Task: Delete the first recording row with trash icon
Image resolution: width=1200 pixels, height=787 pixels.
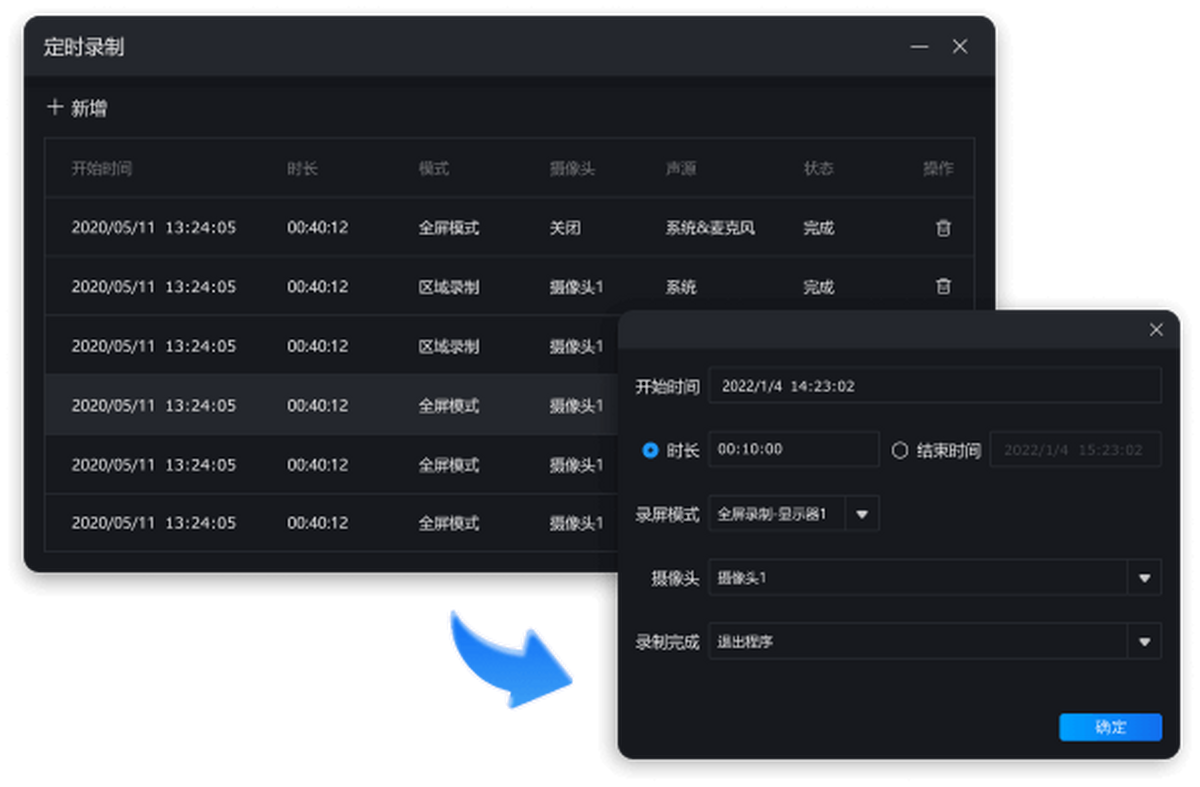Action: [x=942, y=228]
